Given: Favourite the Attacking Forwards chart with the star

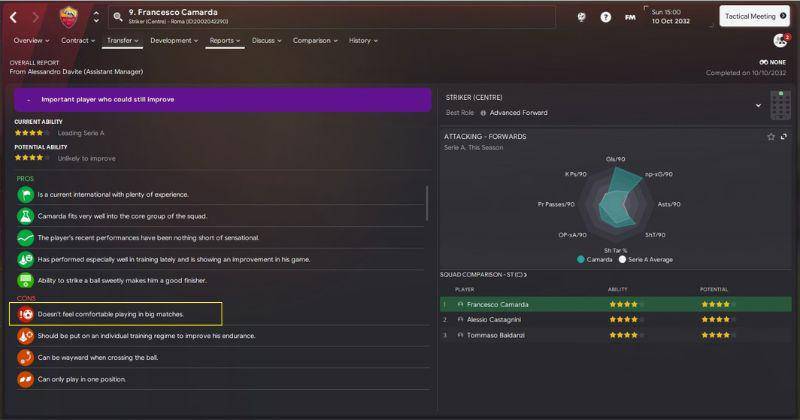Looking at the screenshot, I should [771, 137].
